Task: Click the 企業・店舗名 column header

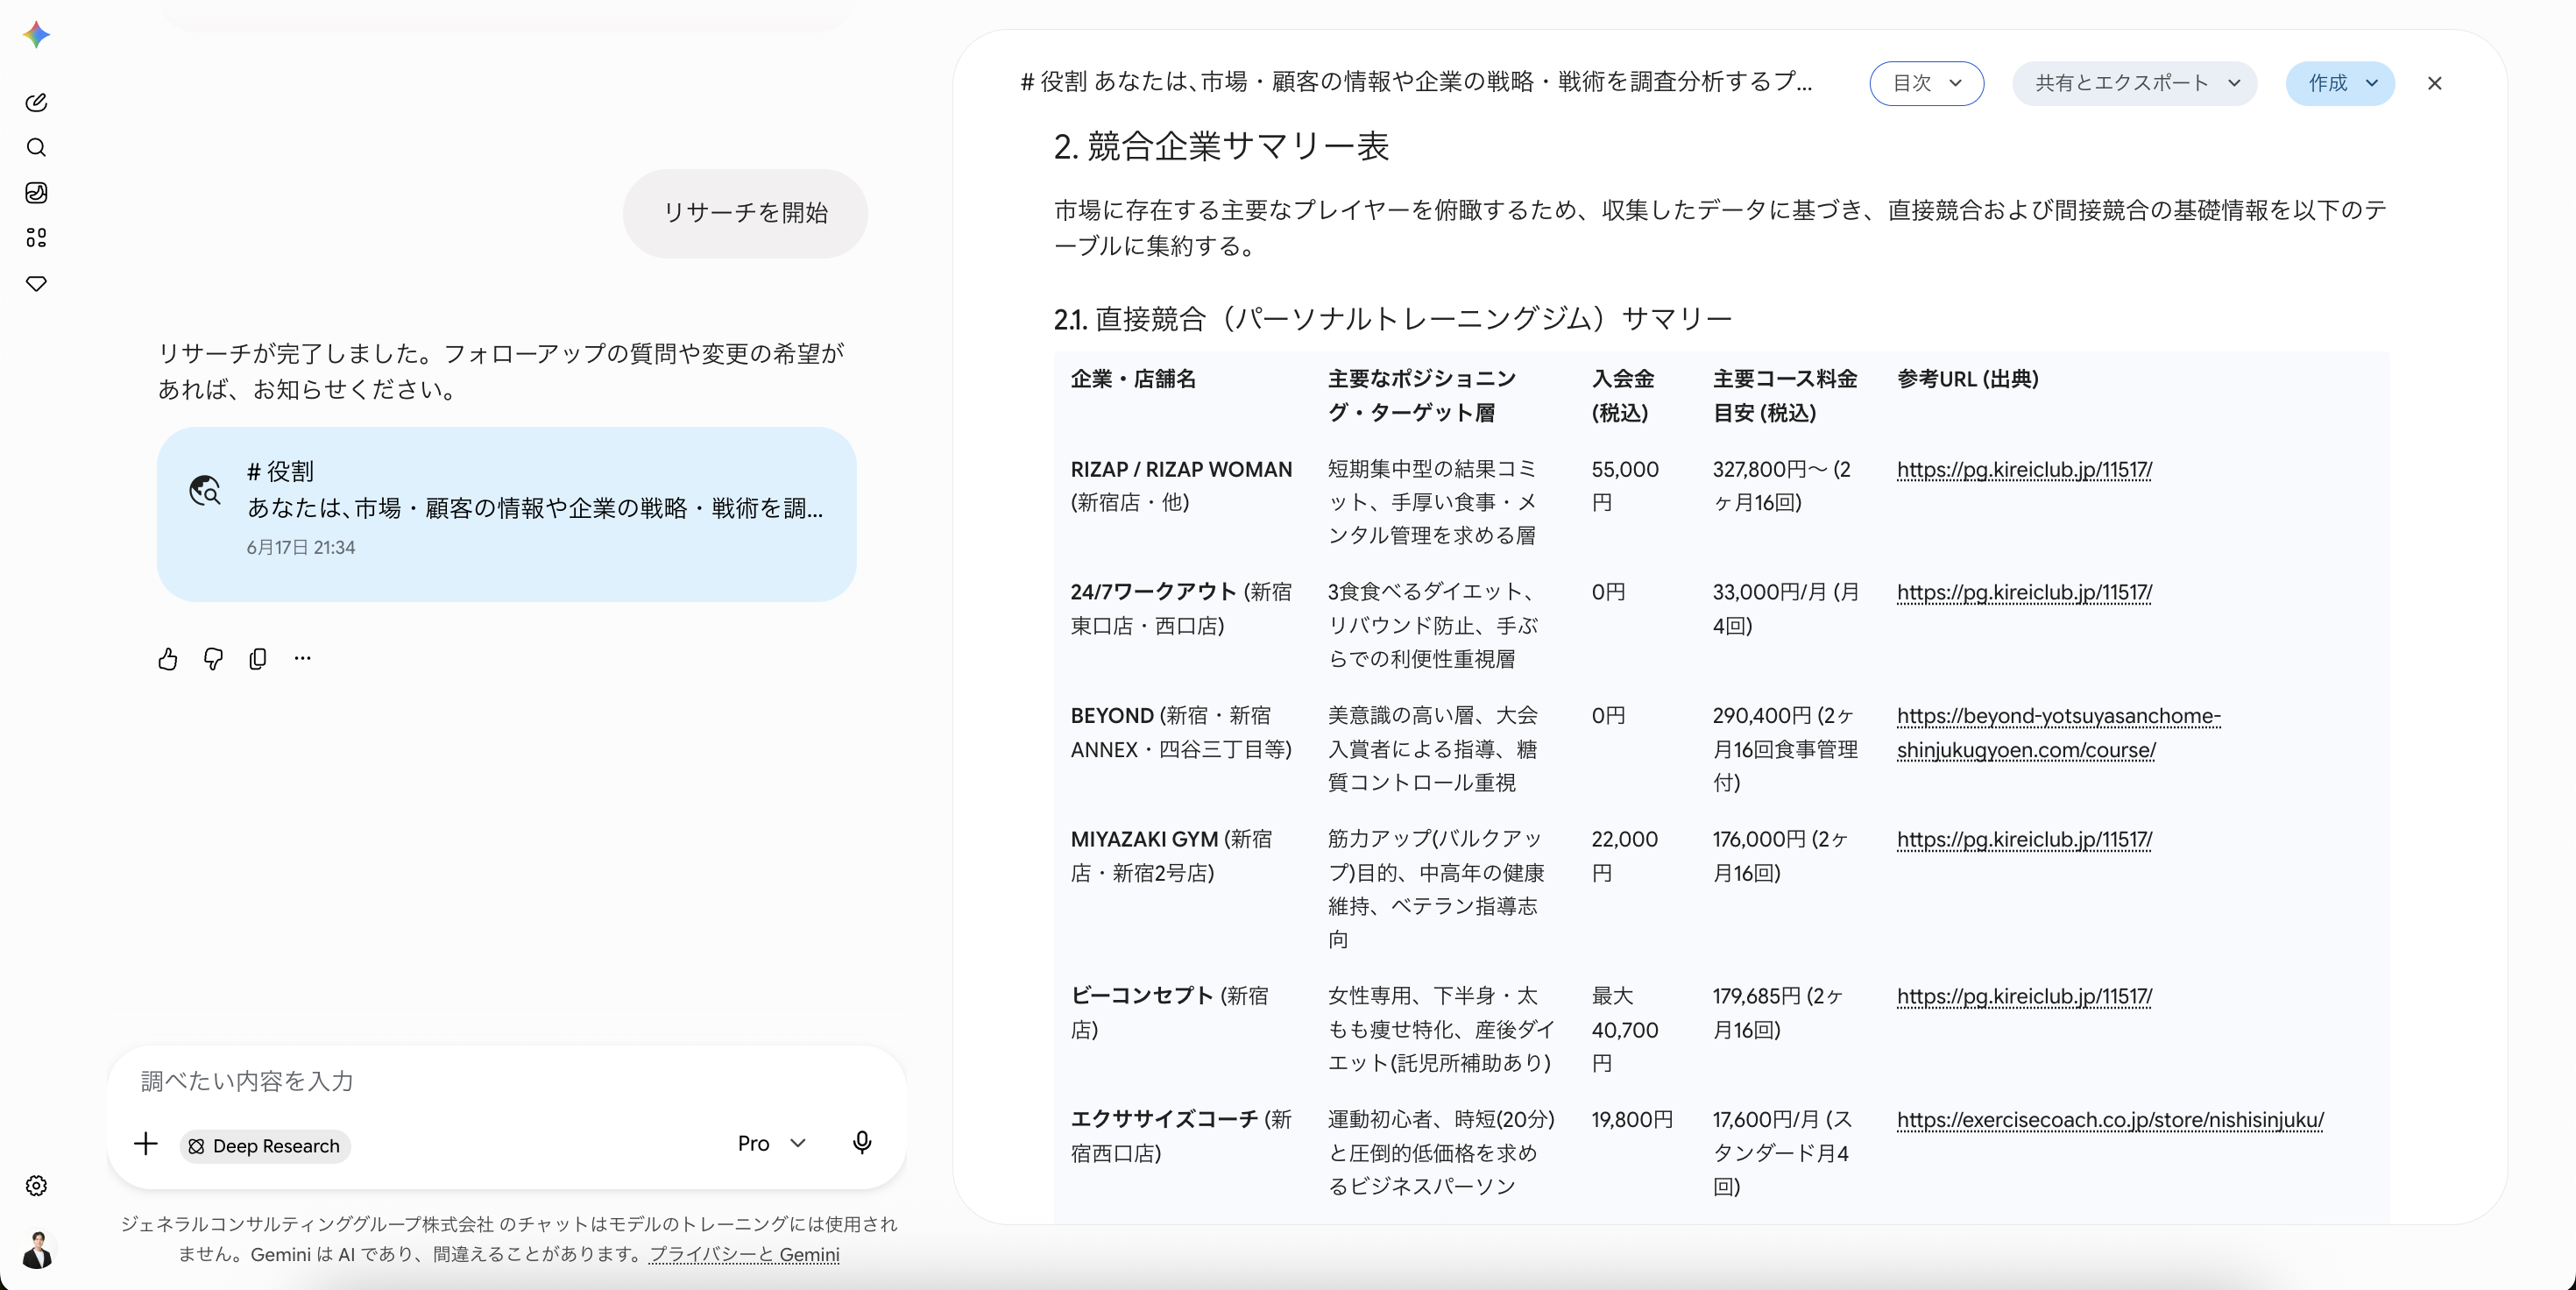Action: click(x=1133, y=379)
